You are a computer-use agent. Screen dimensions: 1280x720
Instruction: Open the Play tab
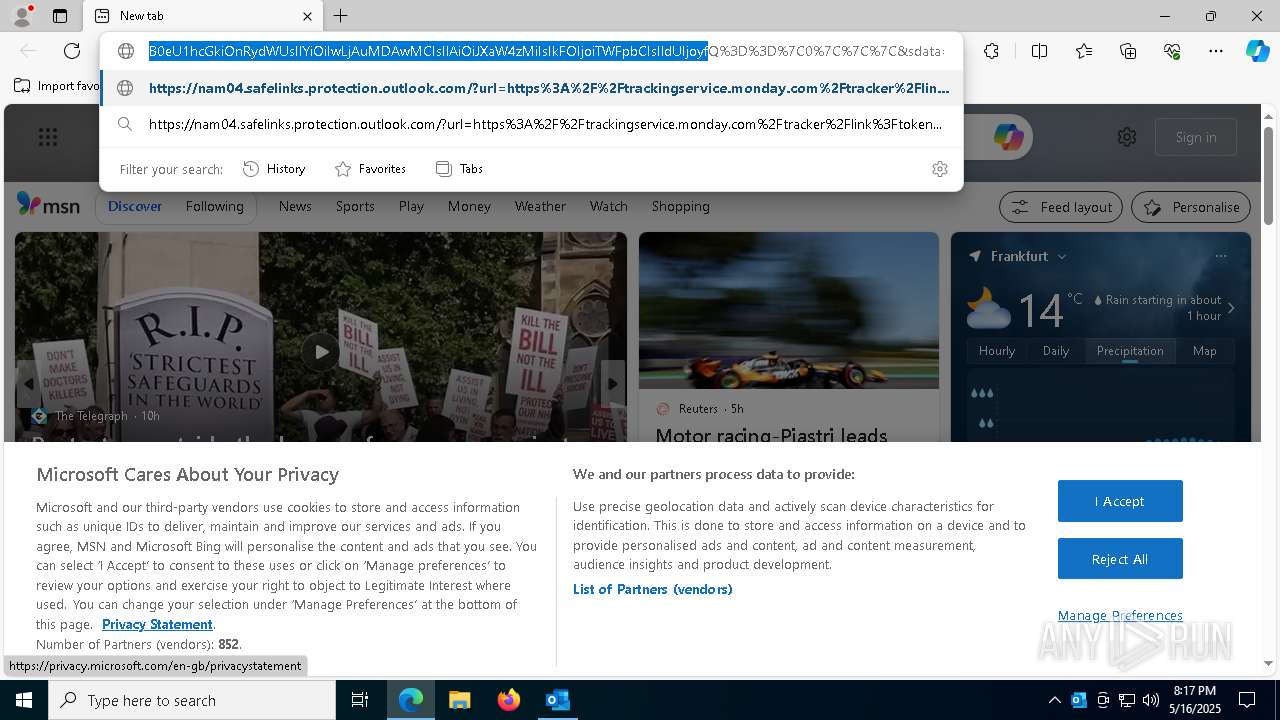click(x=411, y=206)
